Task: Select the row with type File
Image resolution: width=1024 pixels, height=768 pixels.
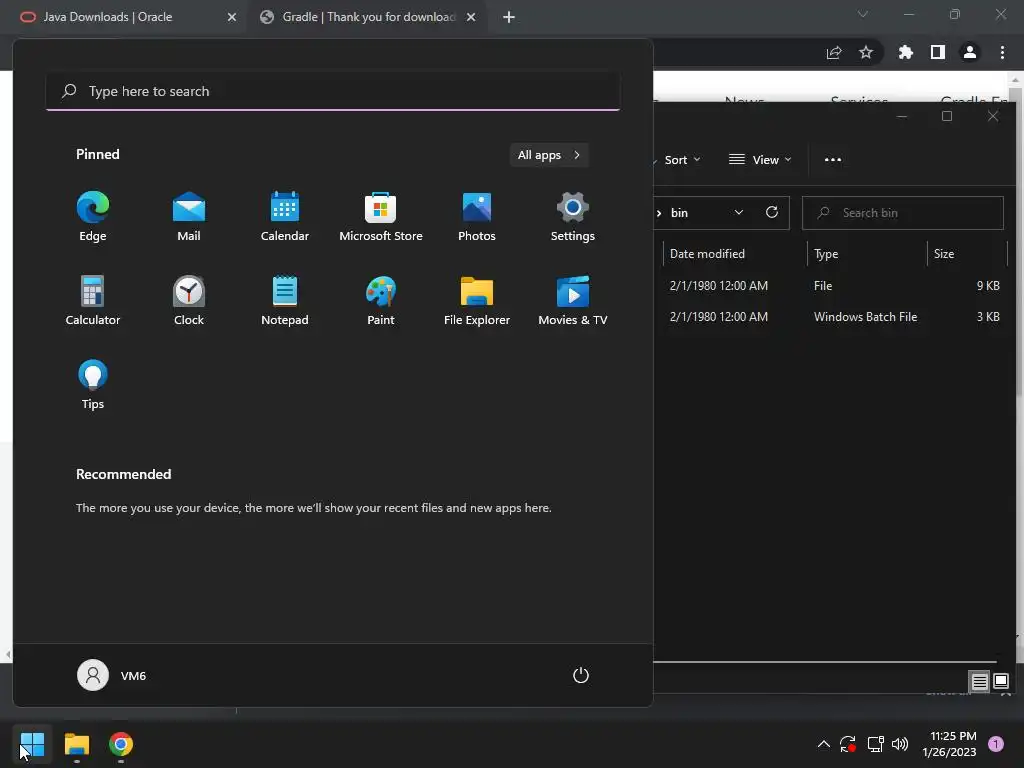Action: point(831,285)
